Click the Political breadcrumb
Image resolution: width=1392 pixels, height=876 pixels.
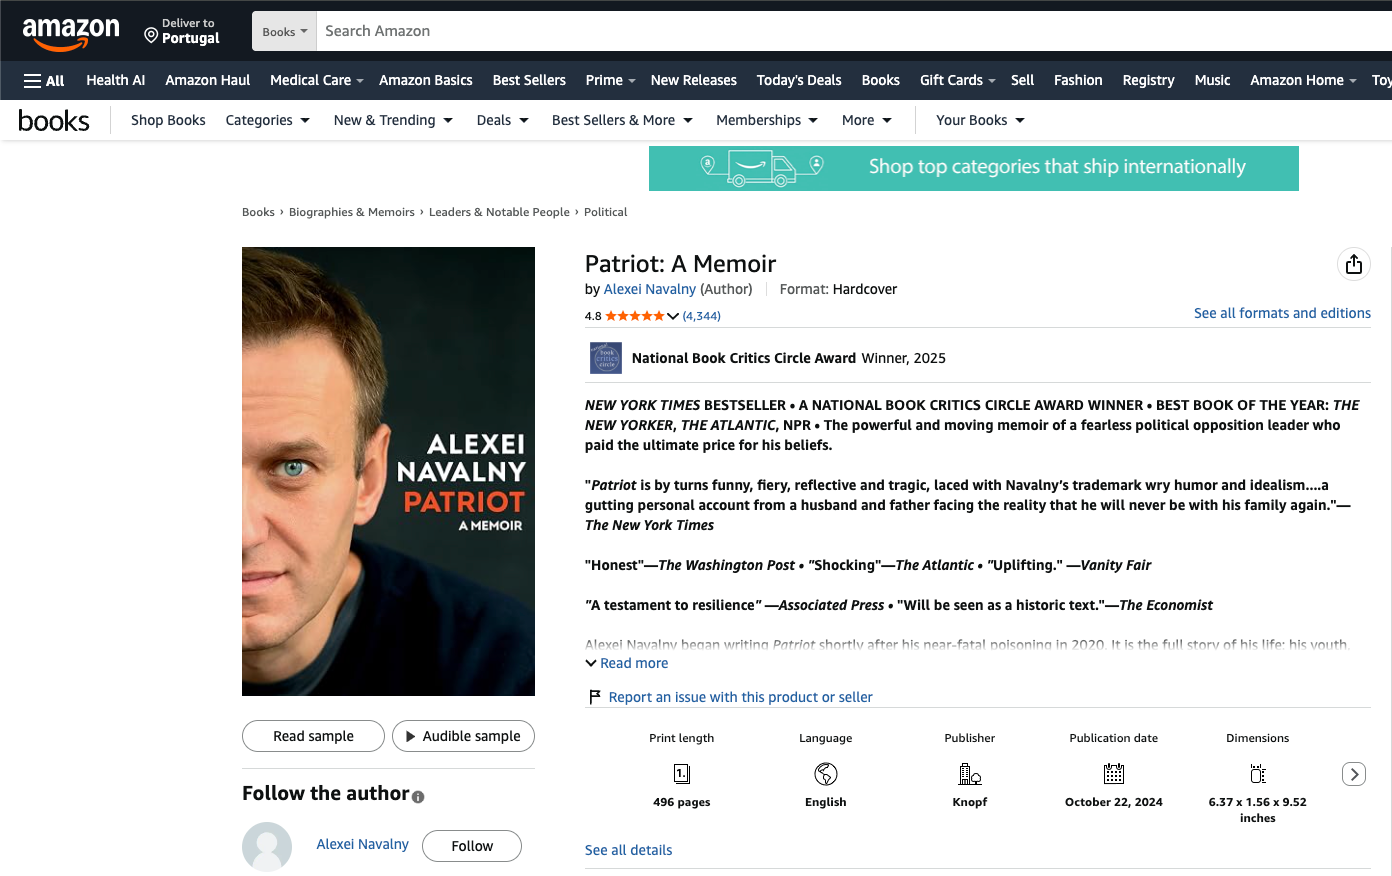tap(606, 212)
